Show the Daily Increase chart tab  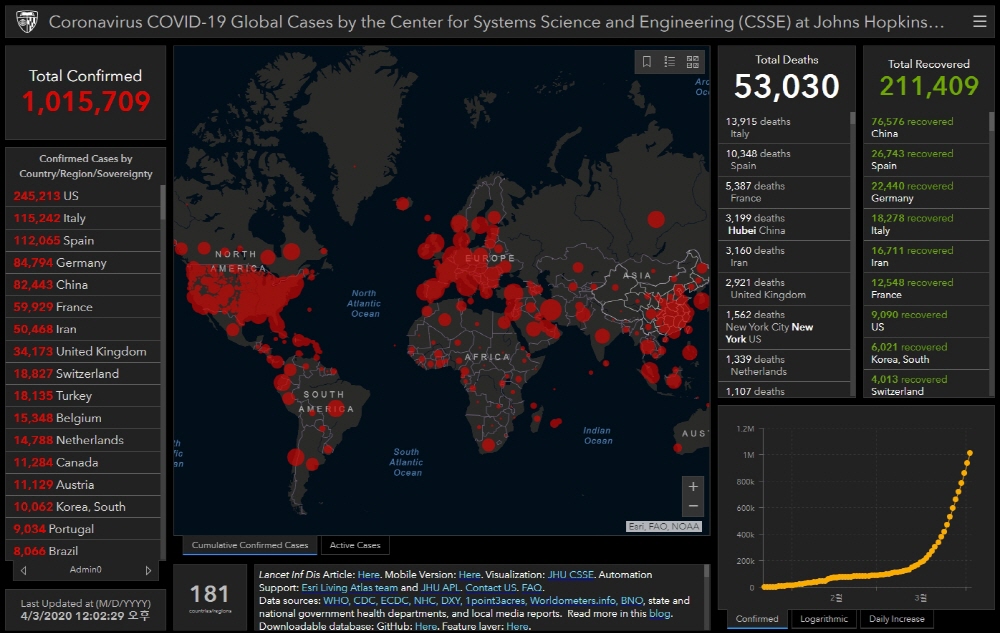pyautogui.click(x=897, y=619)
